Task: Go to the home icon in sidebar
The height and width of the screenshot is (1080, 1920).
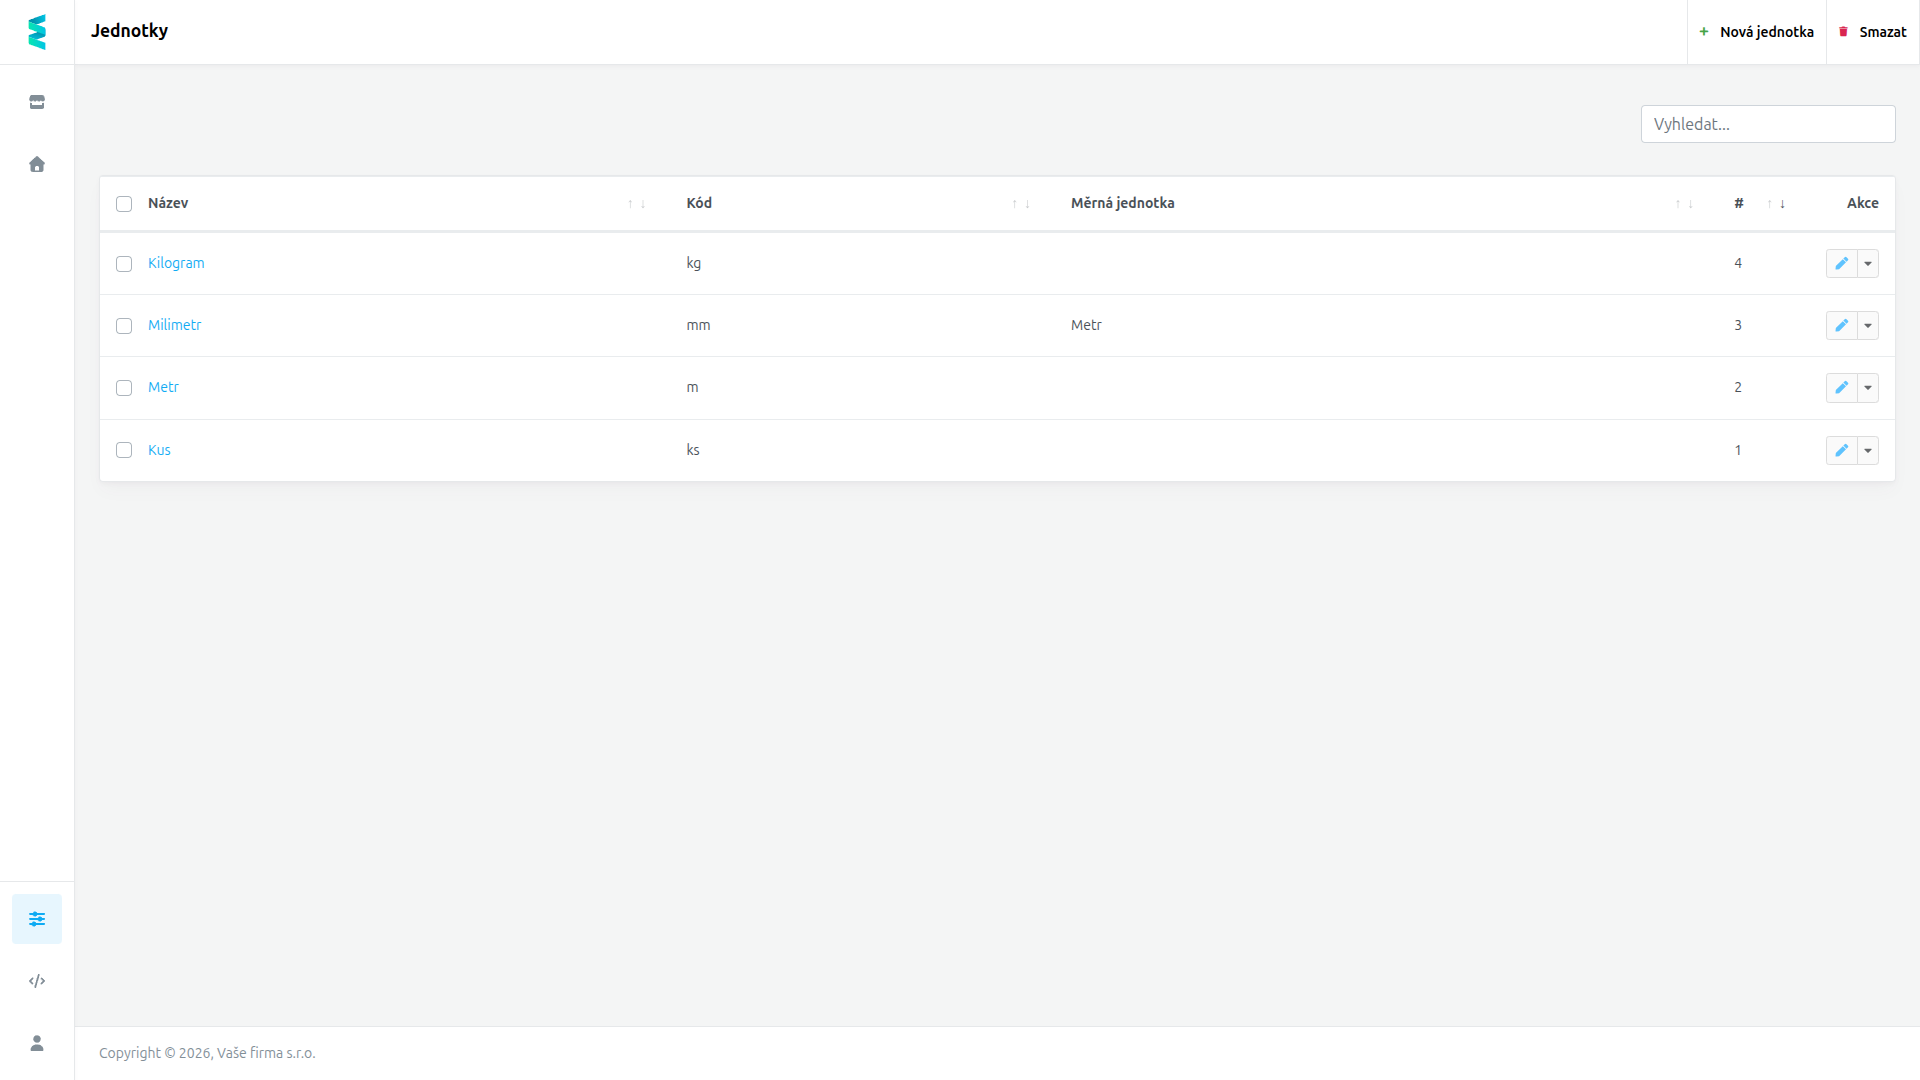Action: tap(37, 164)
